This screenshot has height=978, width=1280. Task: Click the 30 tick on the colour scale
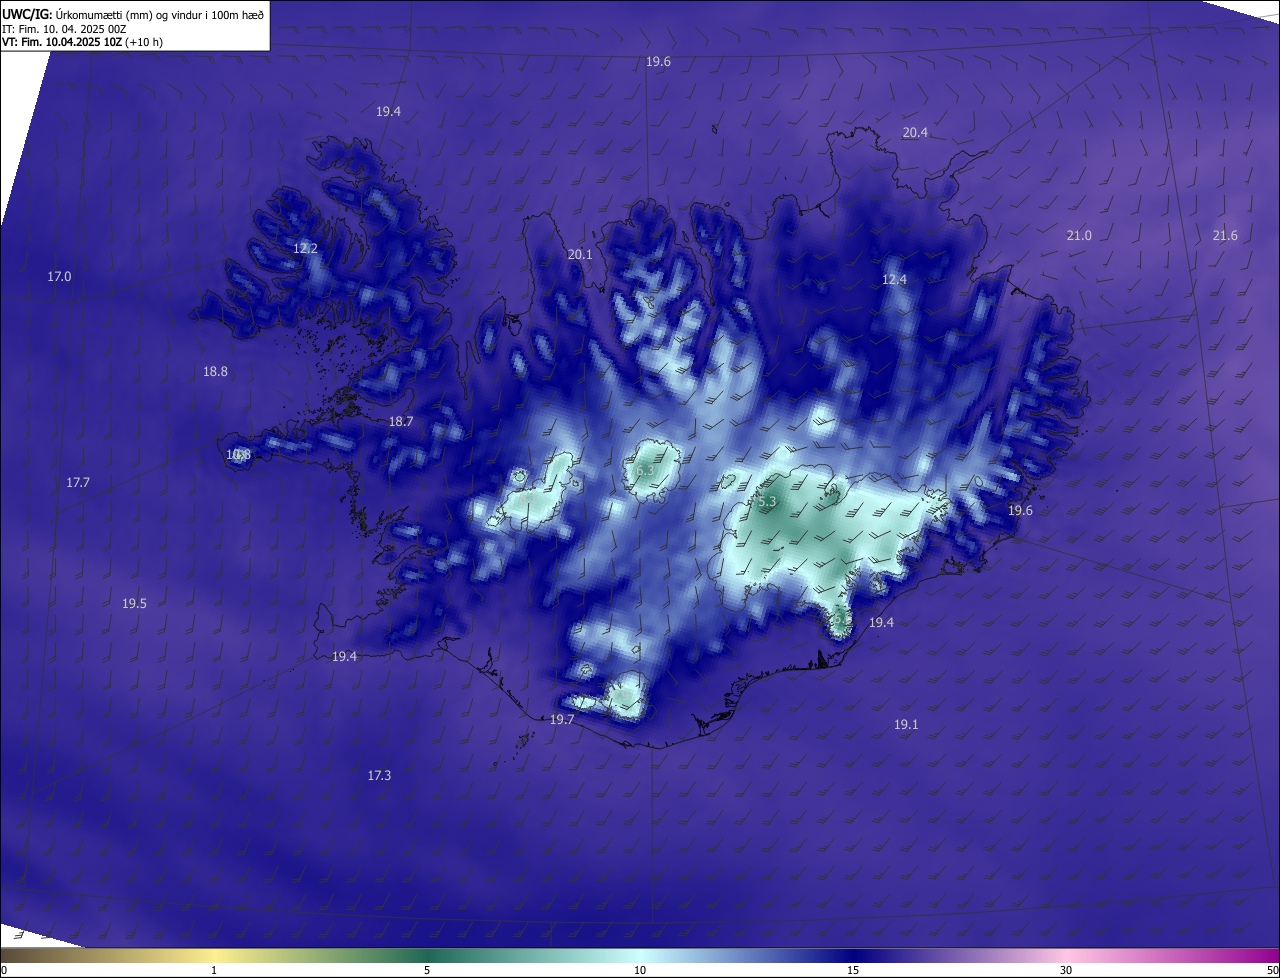(x=1066, y=971)
